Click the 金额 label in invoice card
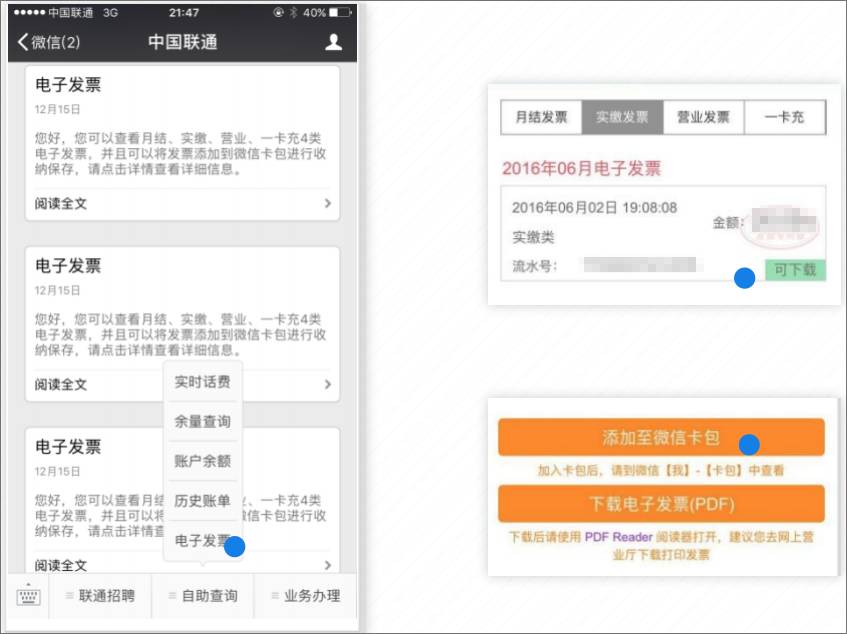Image resolution: width=847 pixels, height=634 pixels. [x=728, y=222]
